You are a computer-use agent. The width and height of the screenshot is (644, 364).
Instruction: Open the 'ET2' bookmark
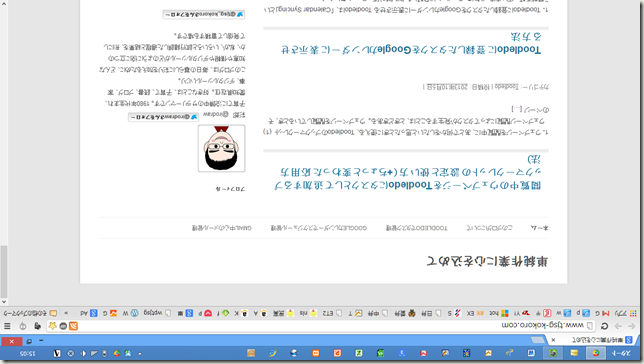point(333,313)
